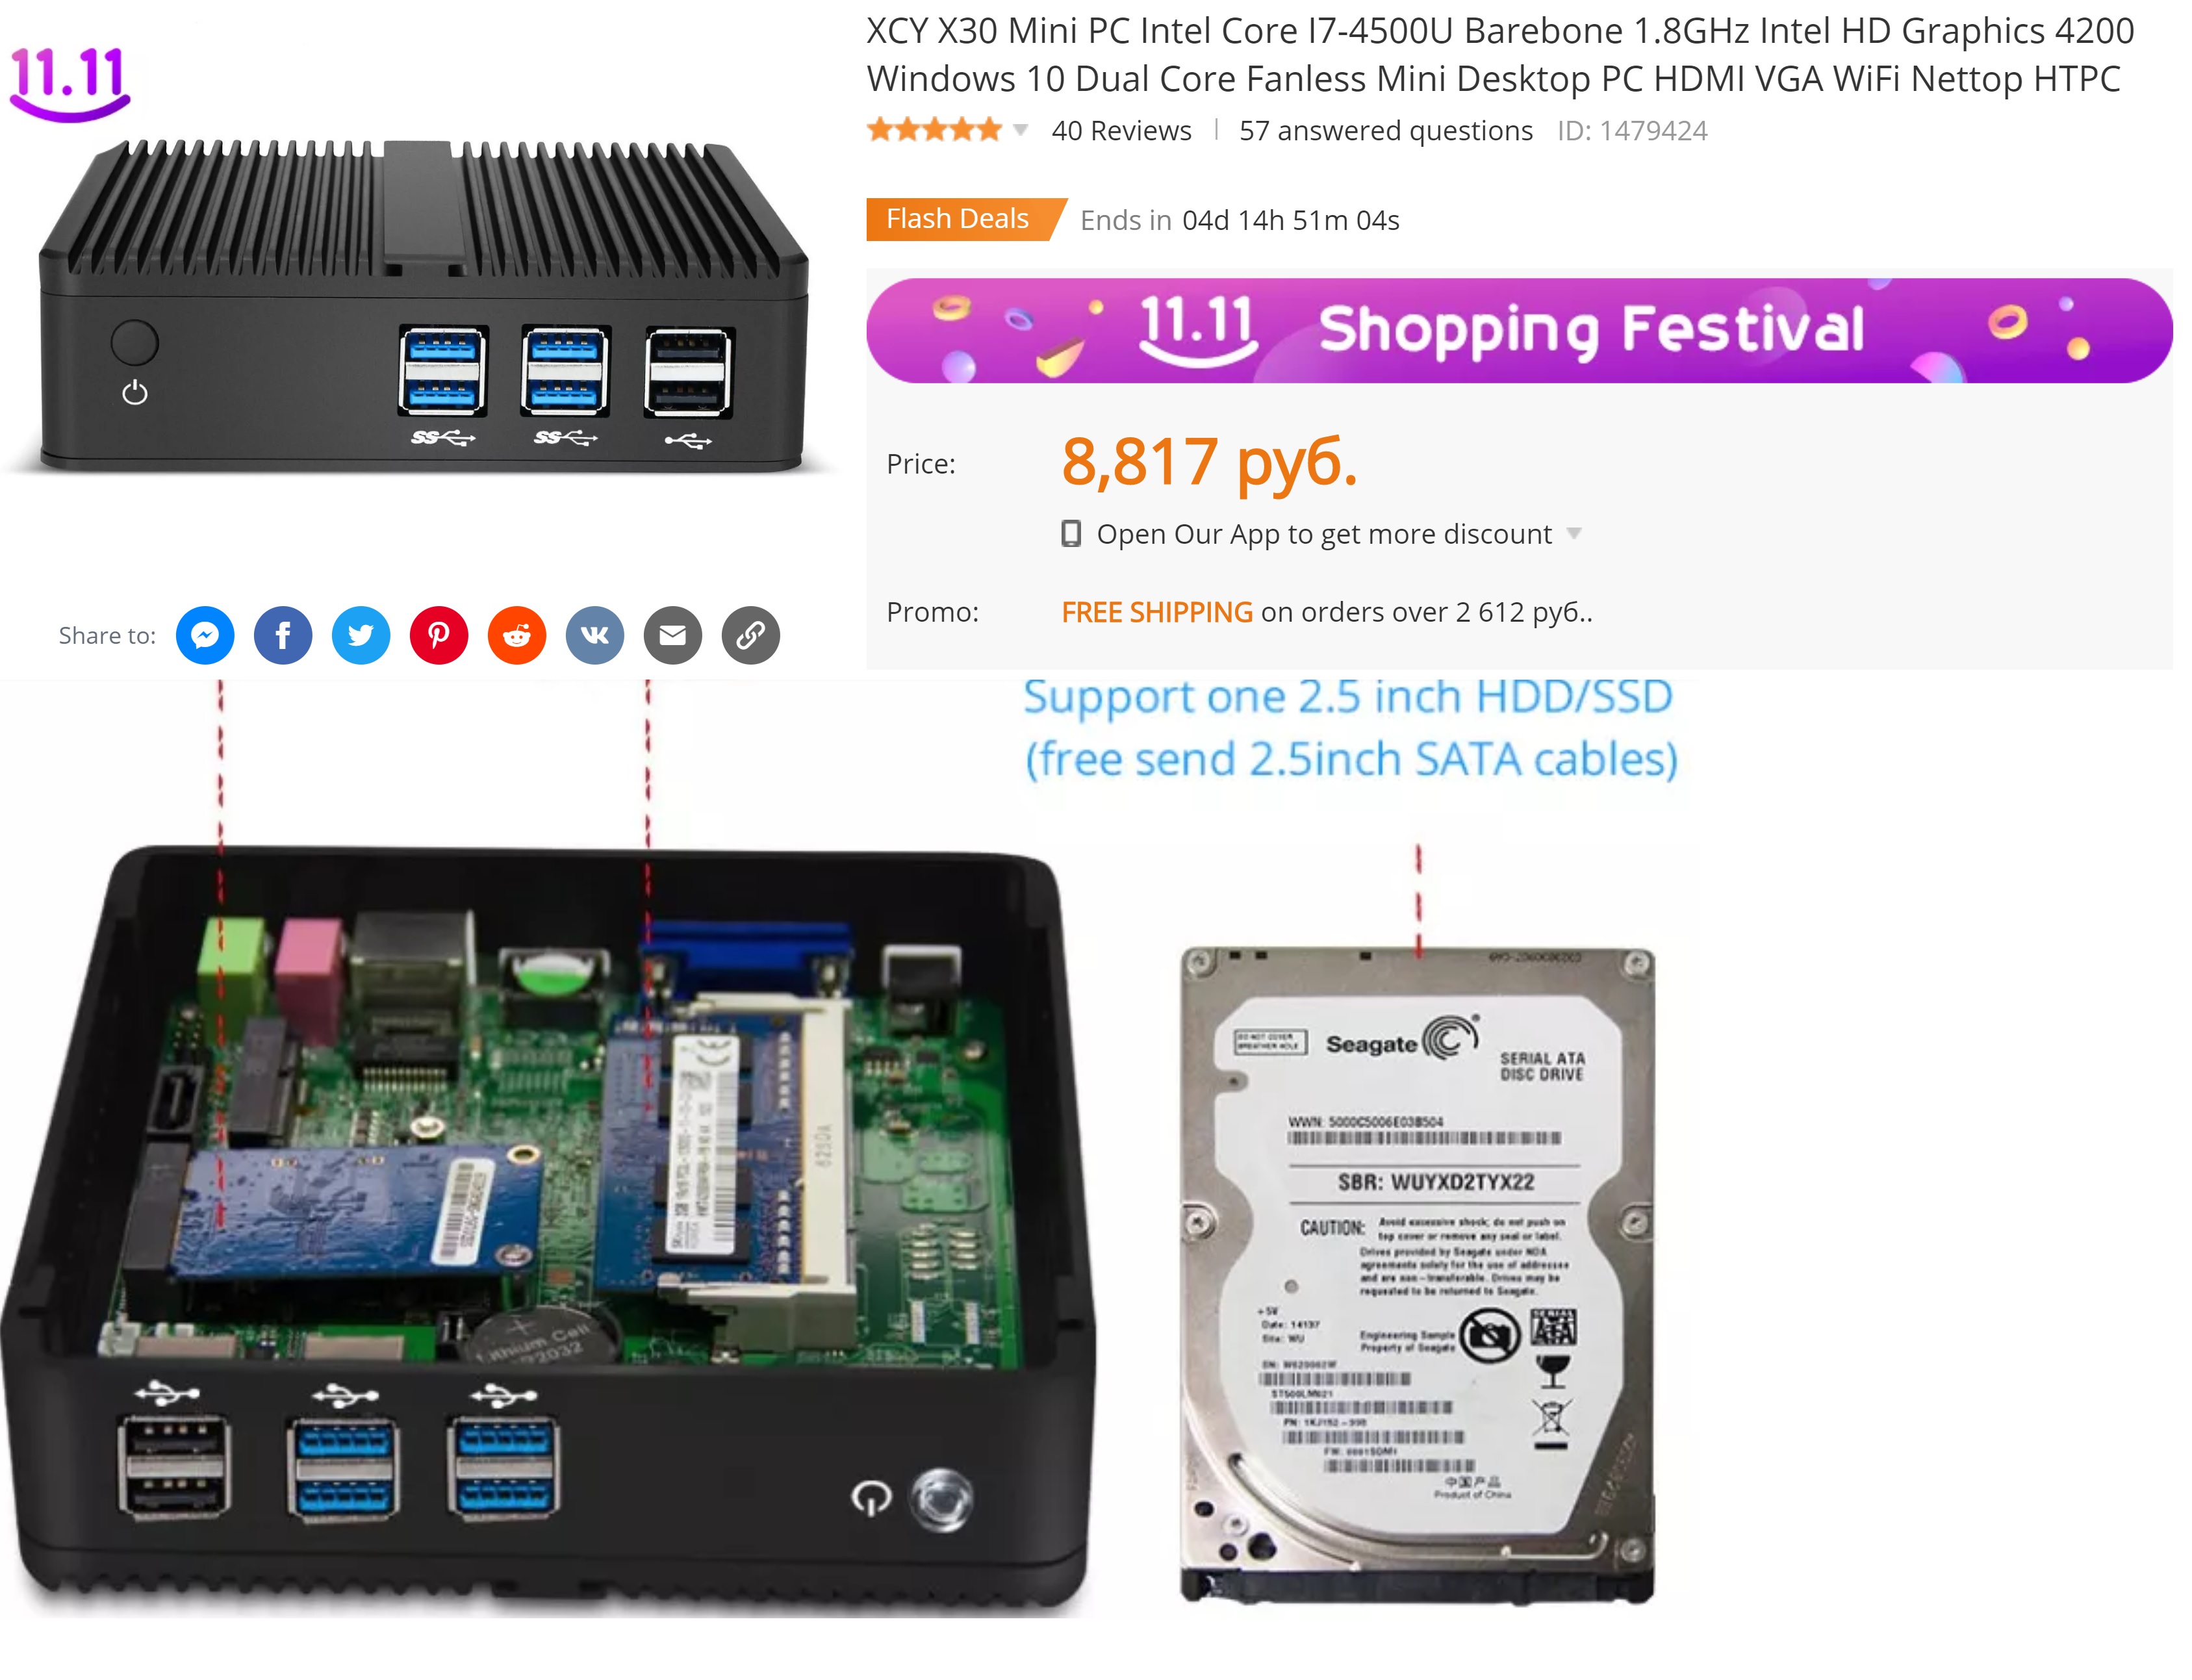Share product on Reddit

pos(517,635)
